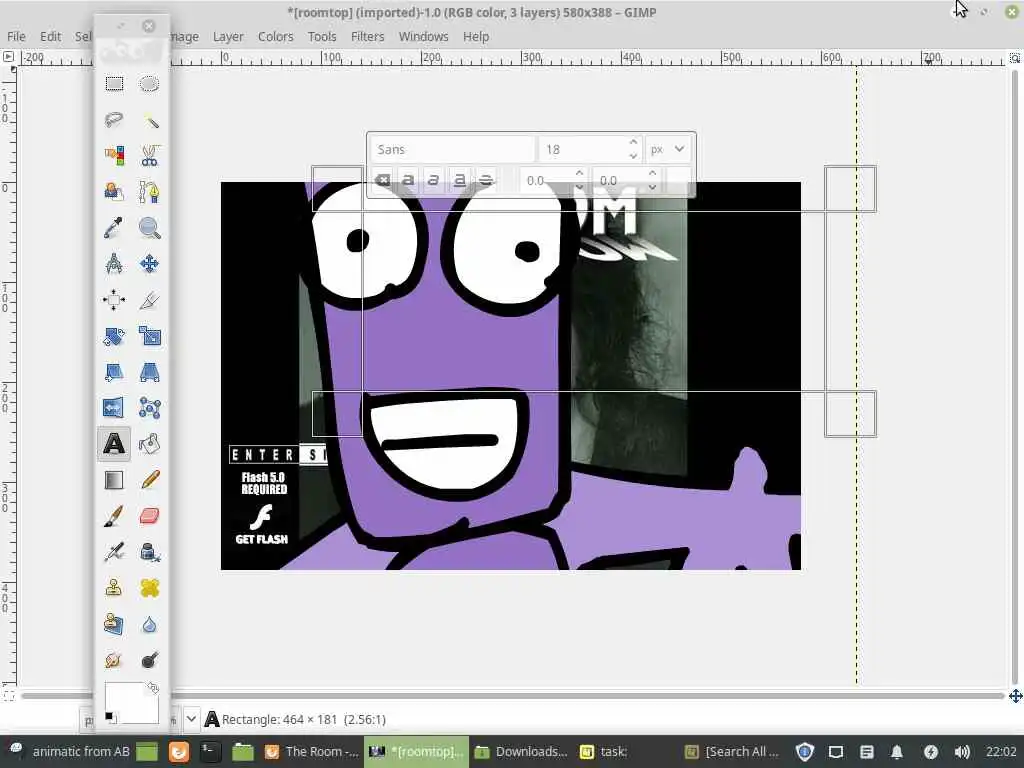Click the first 0.0 baseline field
This screenshot has height=768, width=1024.
(546, 180)
